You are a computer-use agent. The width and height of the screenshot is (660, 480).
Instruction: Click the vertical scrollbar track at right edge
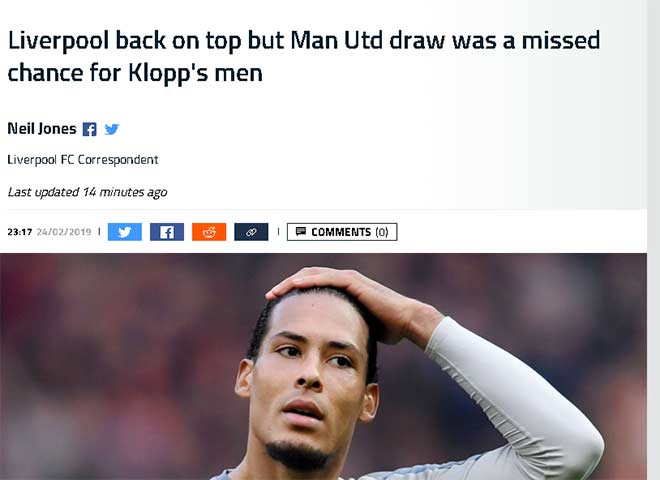click(653, 240)
